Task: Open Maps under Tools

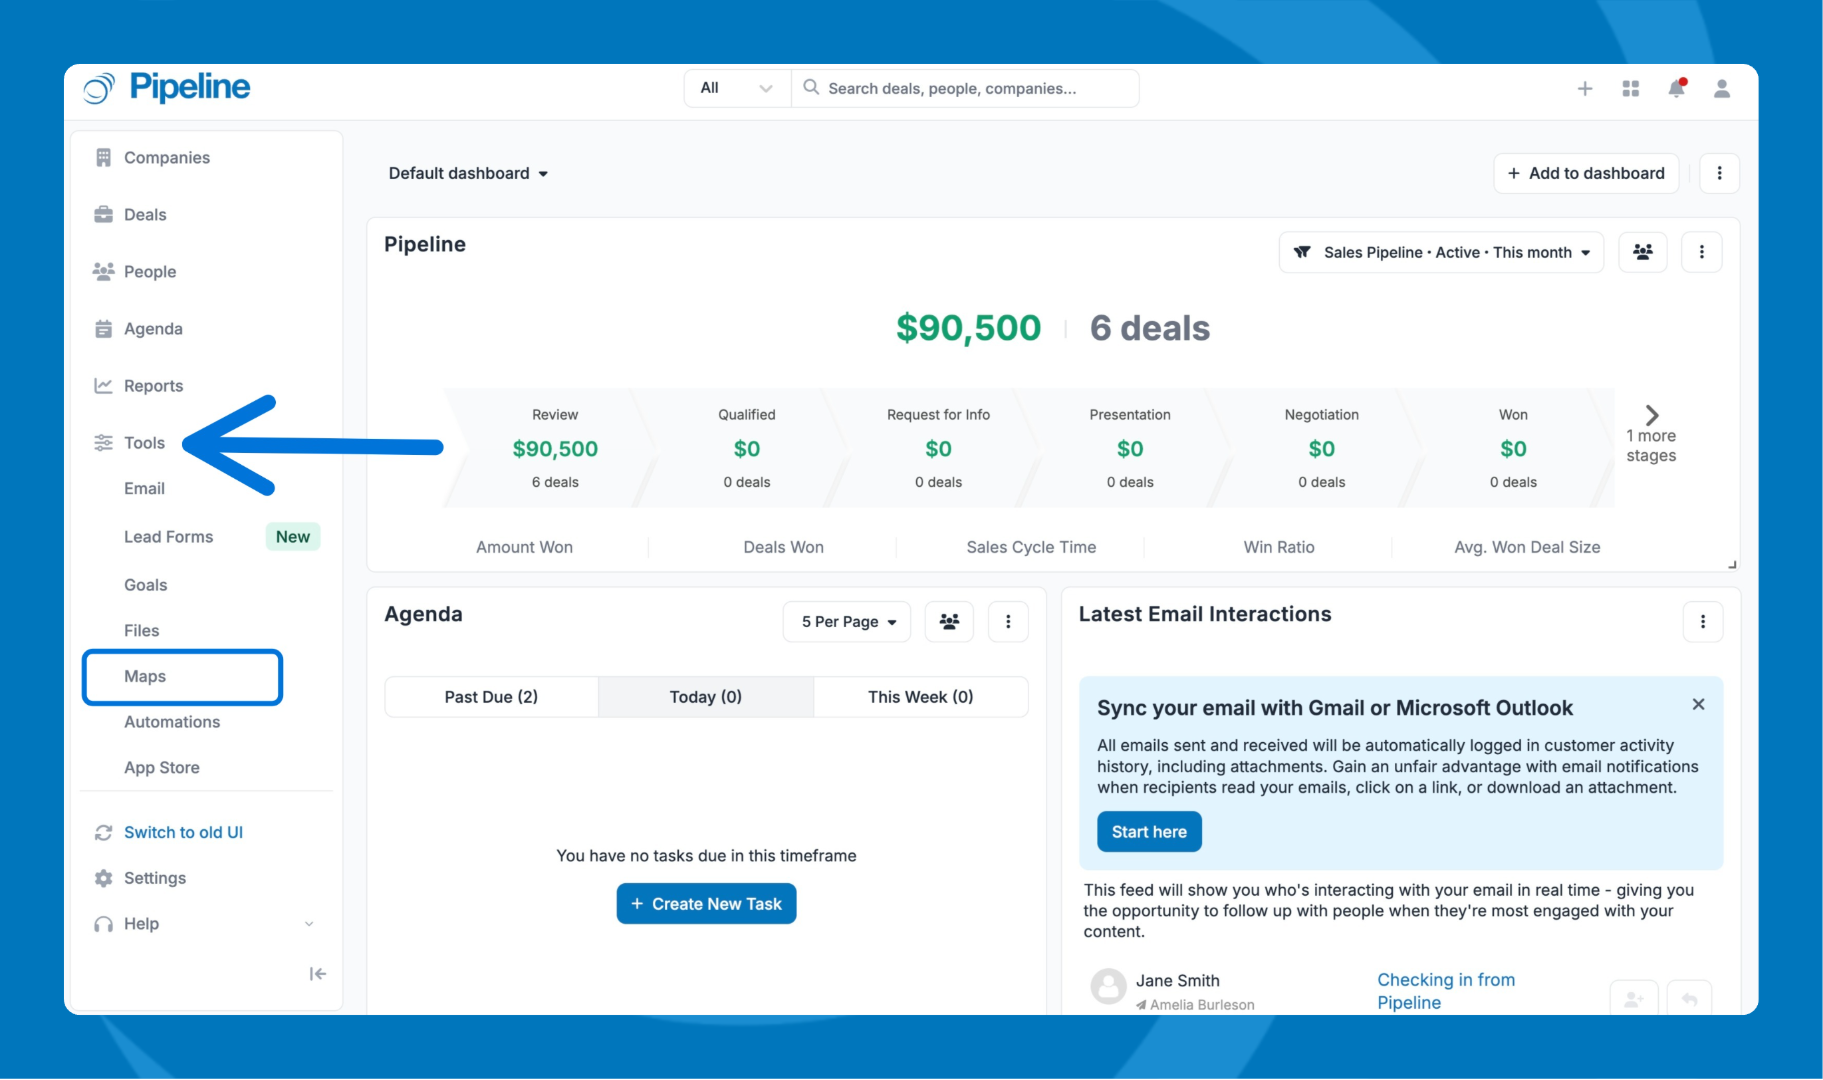Action: pos(145,676)
